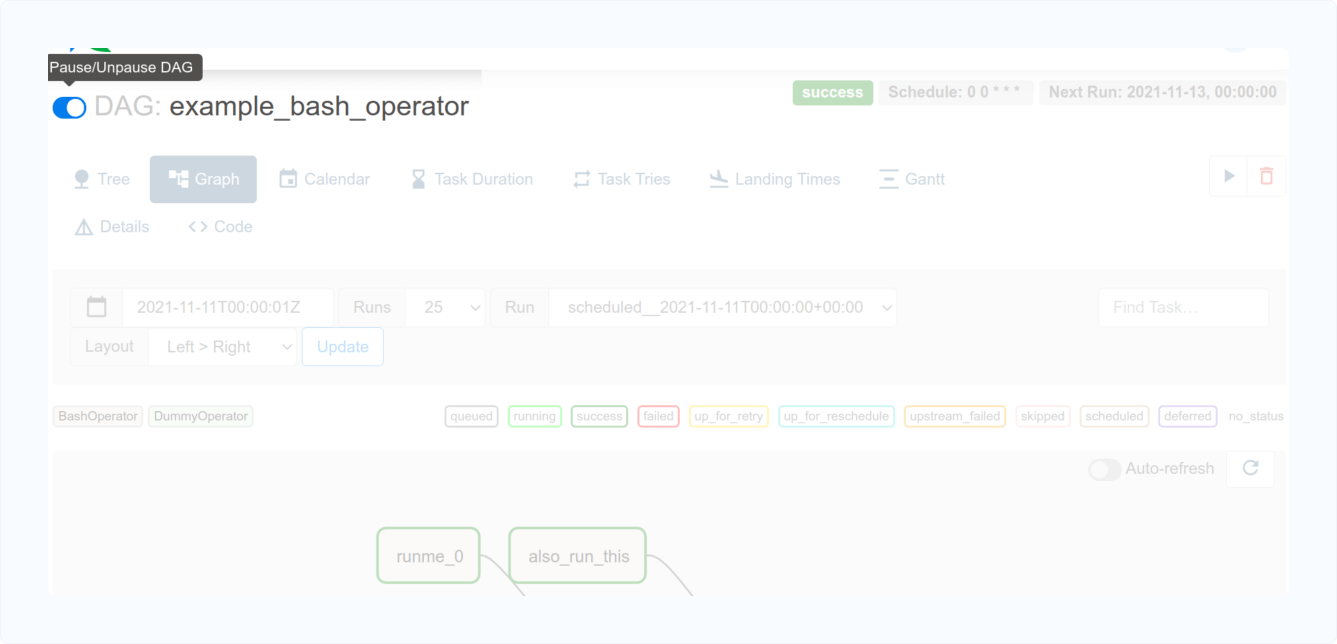This screenshot has width=1337, height=644.
Task: Open the Run selection dropdown
Action: coord(722,307)
